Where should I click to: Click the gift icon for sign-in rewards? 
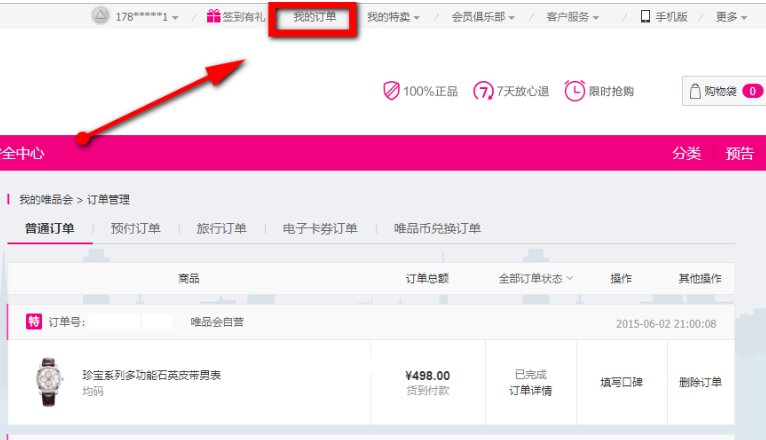pos(213,16)
